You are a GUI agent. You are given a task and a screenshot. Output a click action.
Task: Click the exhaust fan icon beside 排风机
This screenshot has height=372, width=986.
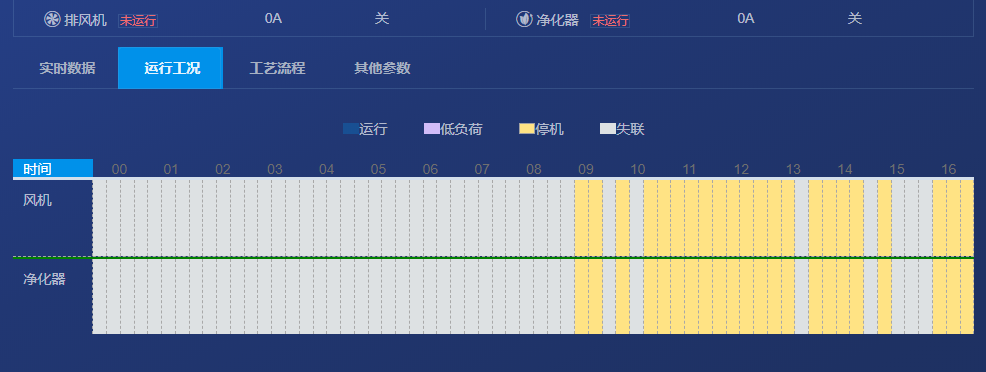(52, 19)
